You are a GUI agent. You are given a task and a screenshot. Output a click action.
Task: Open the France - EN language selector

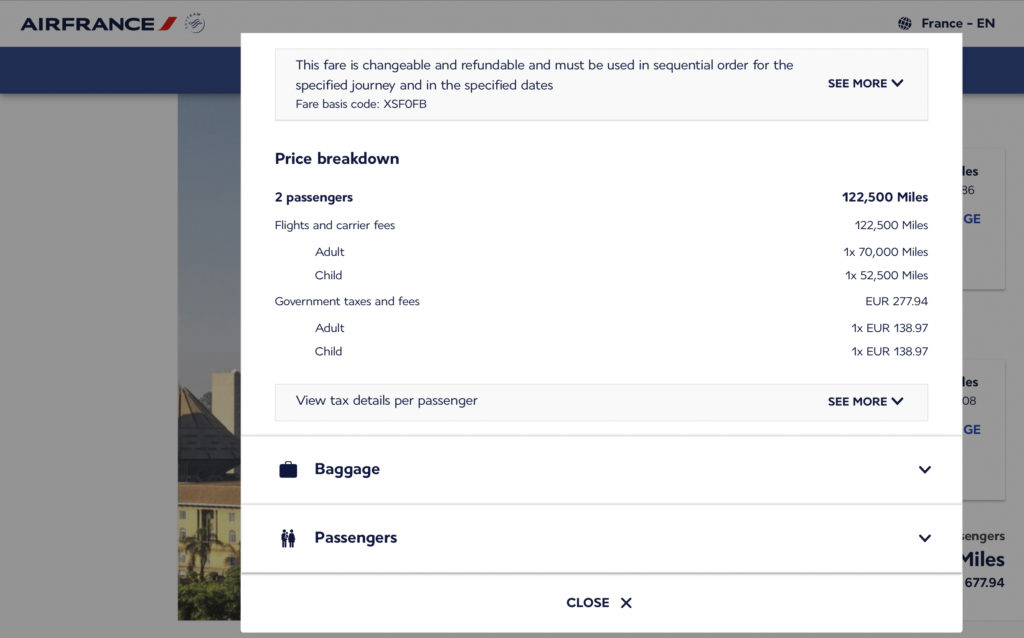957,23
